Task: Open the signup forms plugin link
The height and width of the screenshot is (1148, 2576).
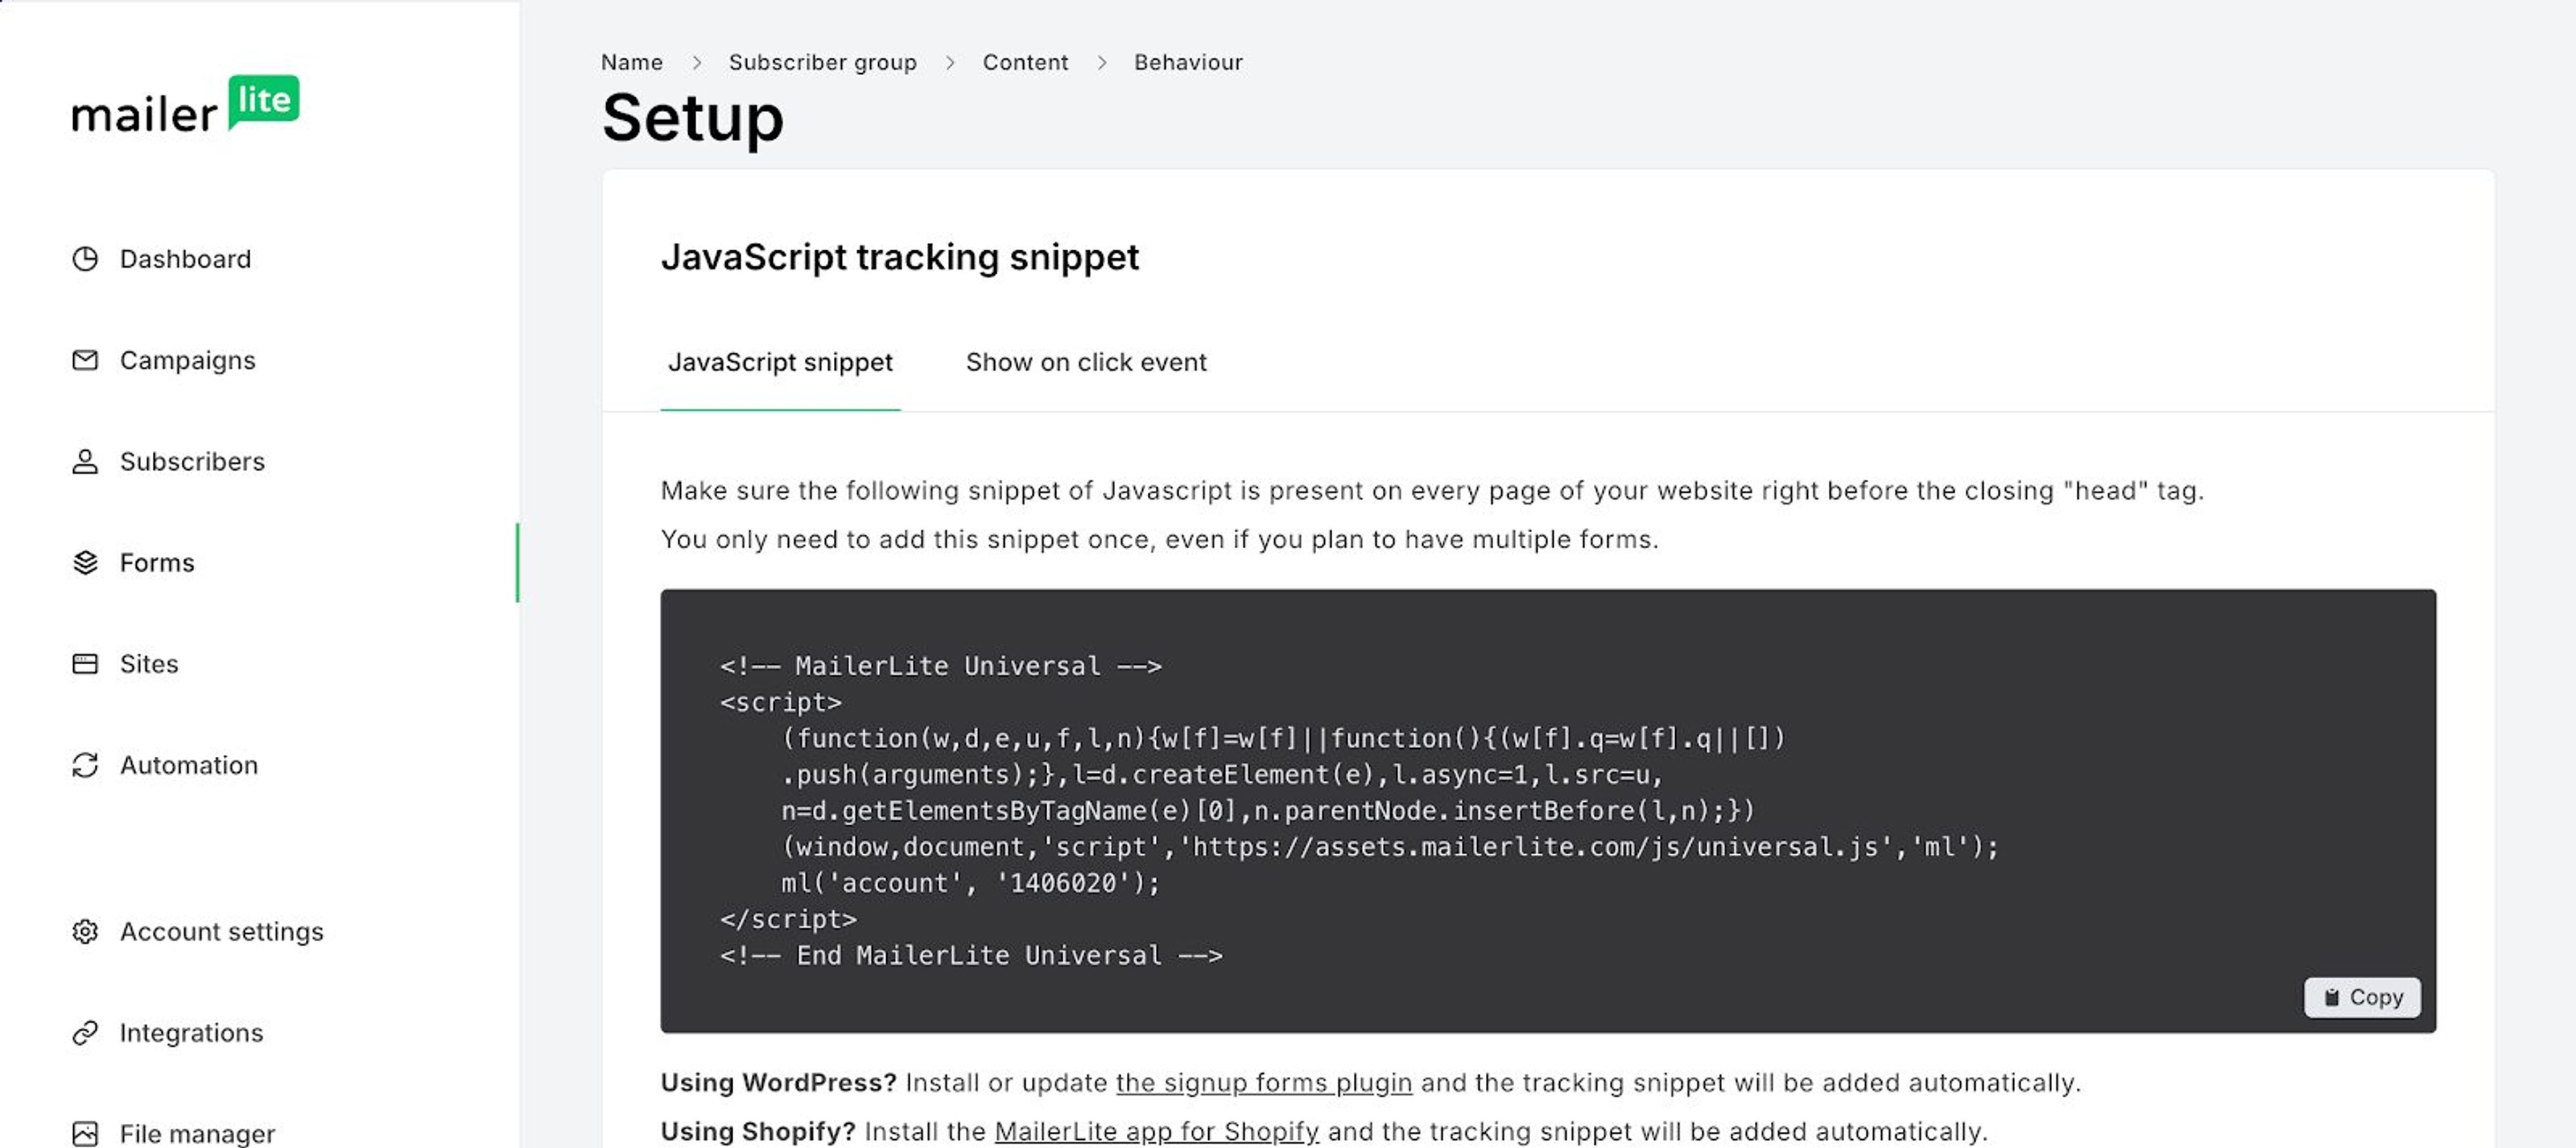Action: [x=1264, y=1082]
